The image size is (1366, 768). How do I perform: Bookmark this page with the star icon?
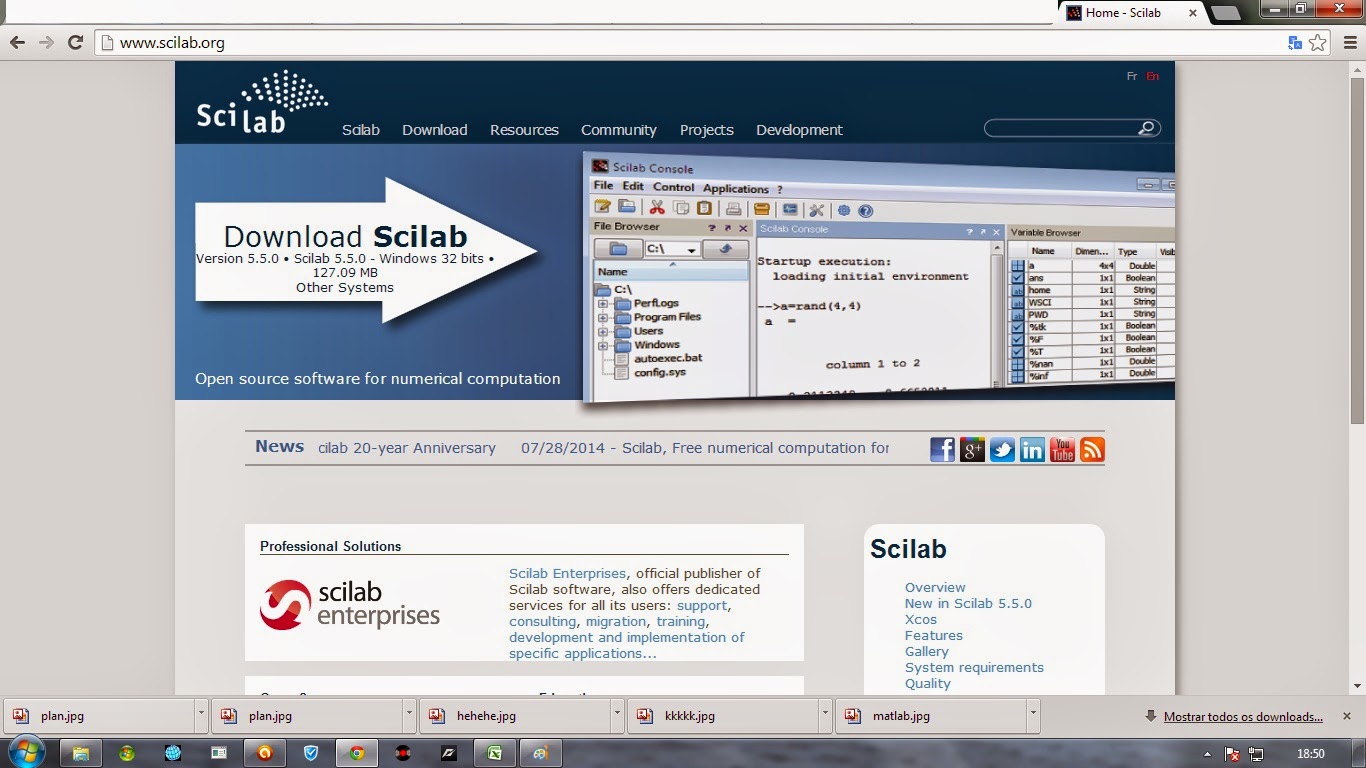point(1318,43)
